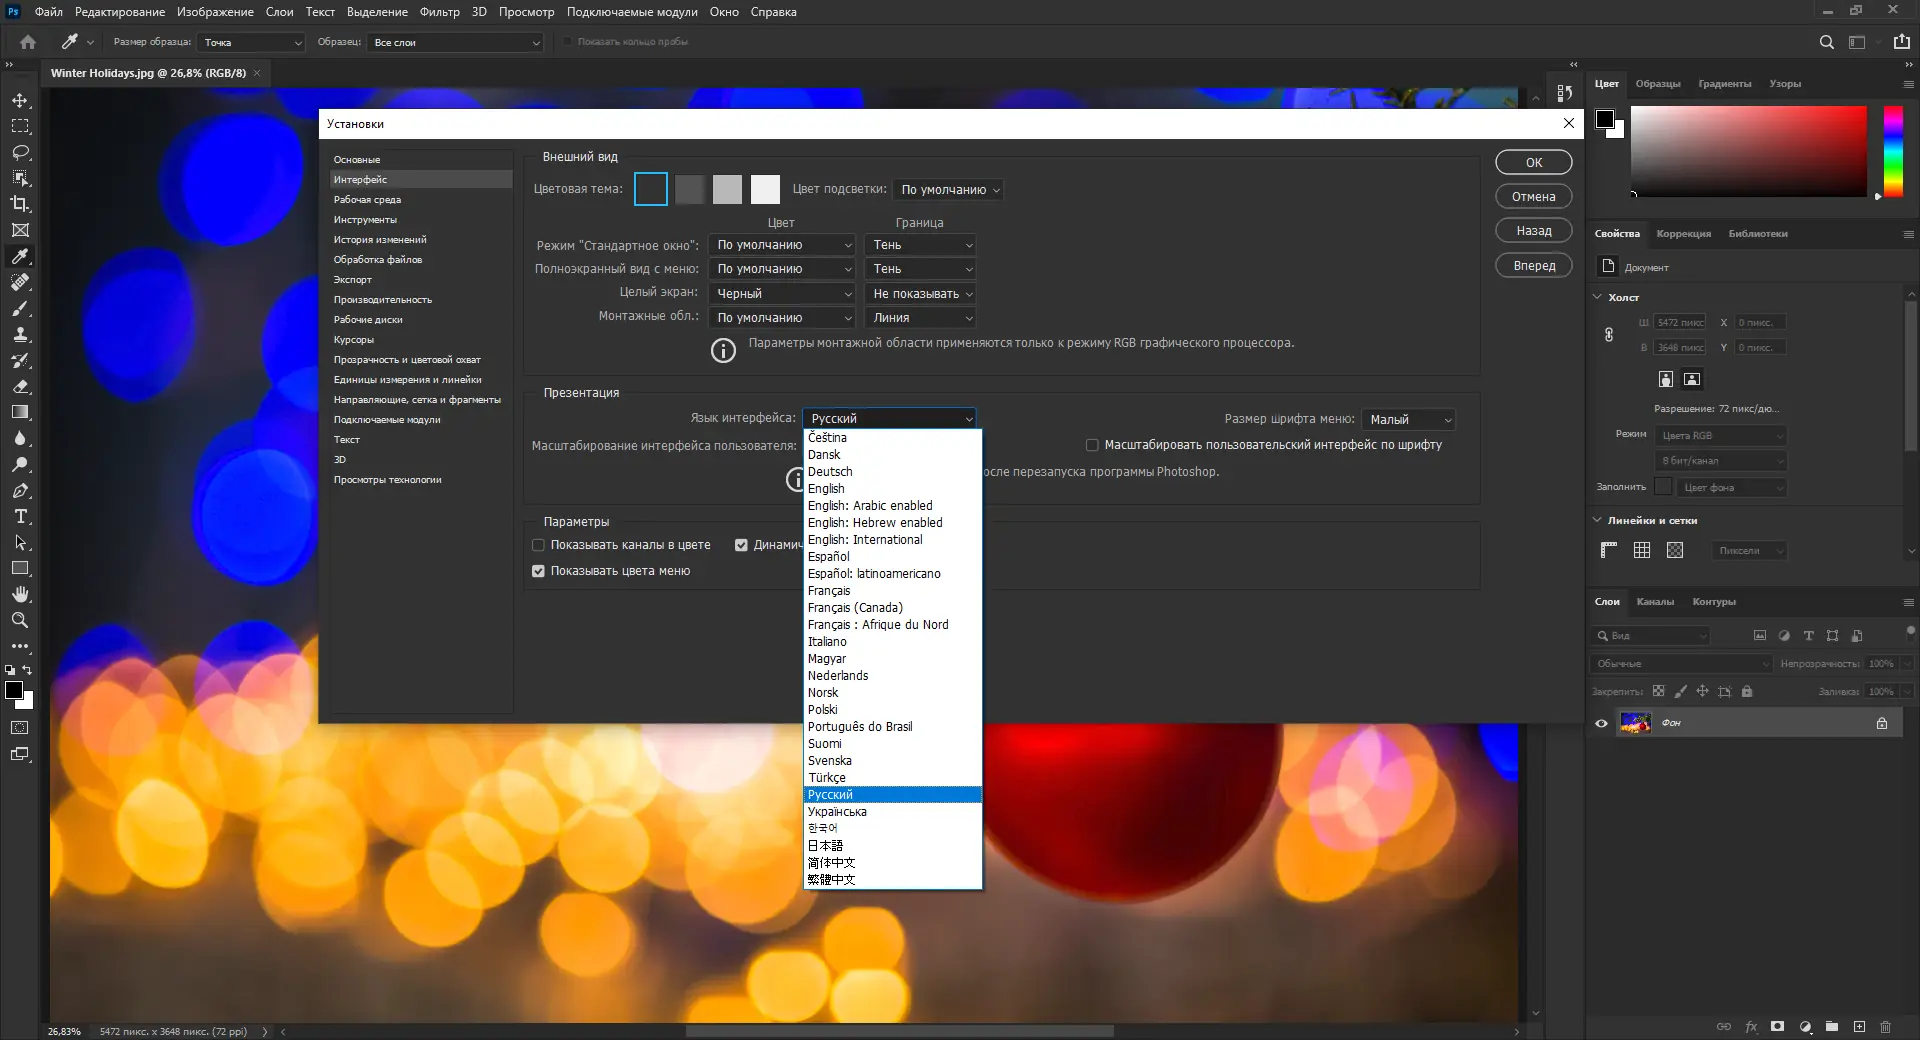Choose English from the language list

(x=826, y=489)
